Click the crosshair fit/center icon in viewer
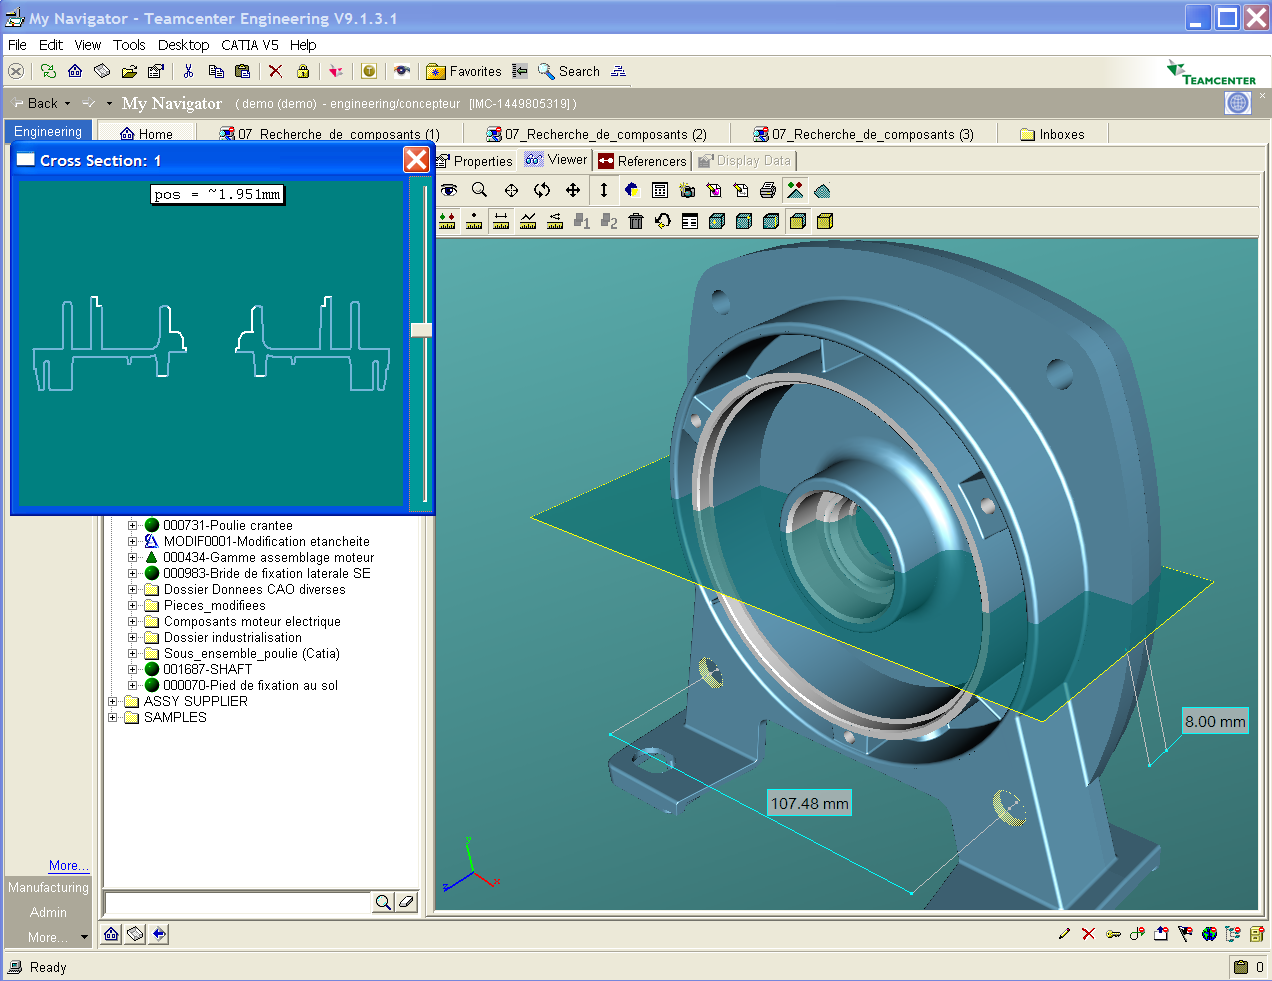This screenshot has width=1272, height=981. (x=511, y=190)
